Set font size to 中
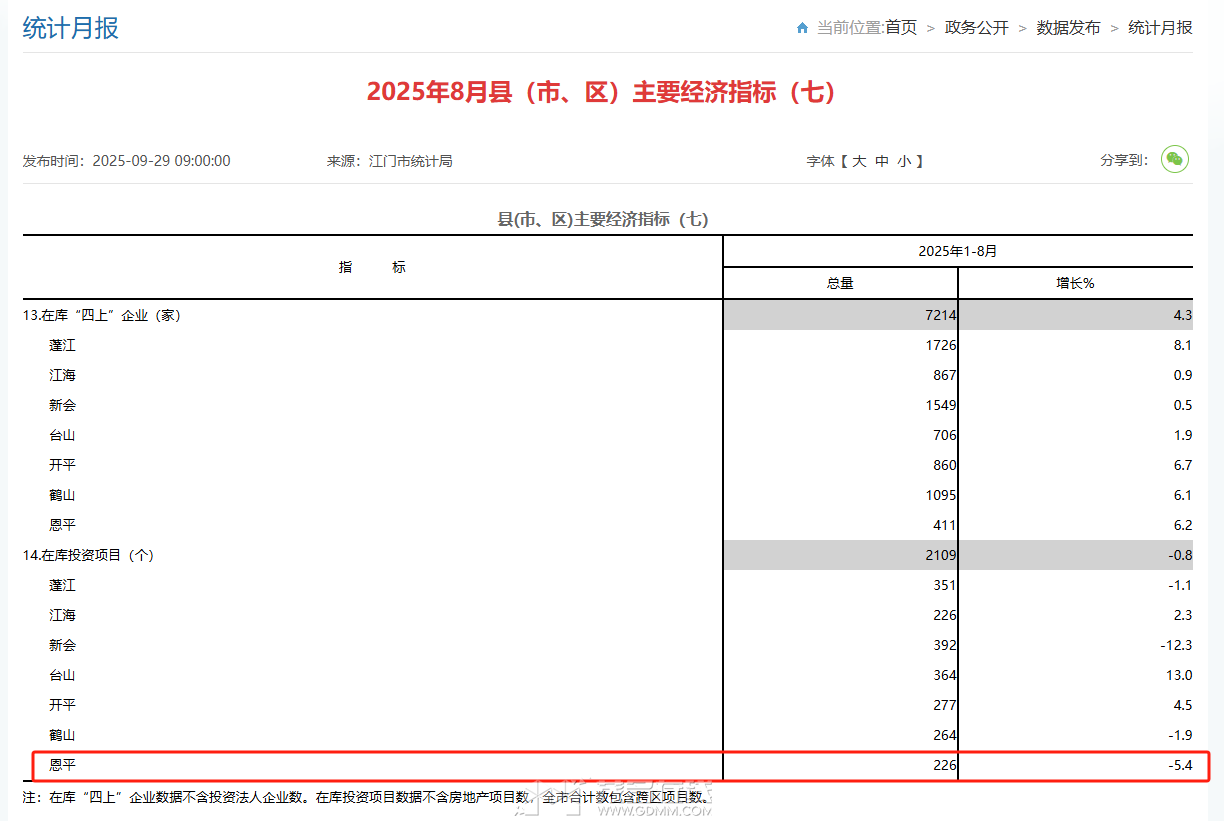This screenshot has height=821, width=1224. pos(882,161)
